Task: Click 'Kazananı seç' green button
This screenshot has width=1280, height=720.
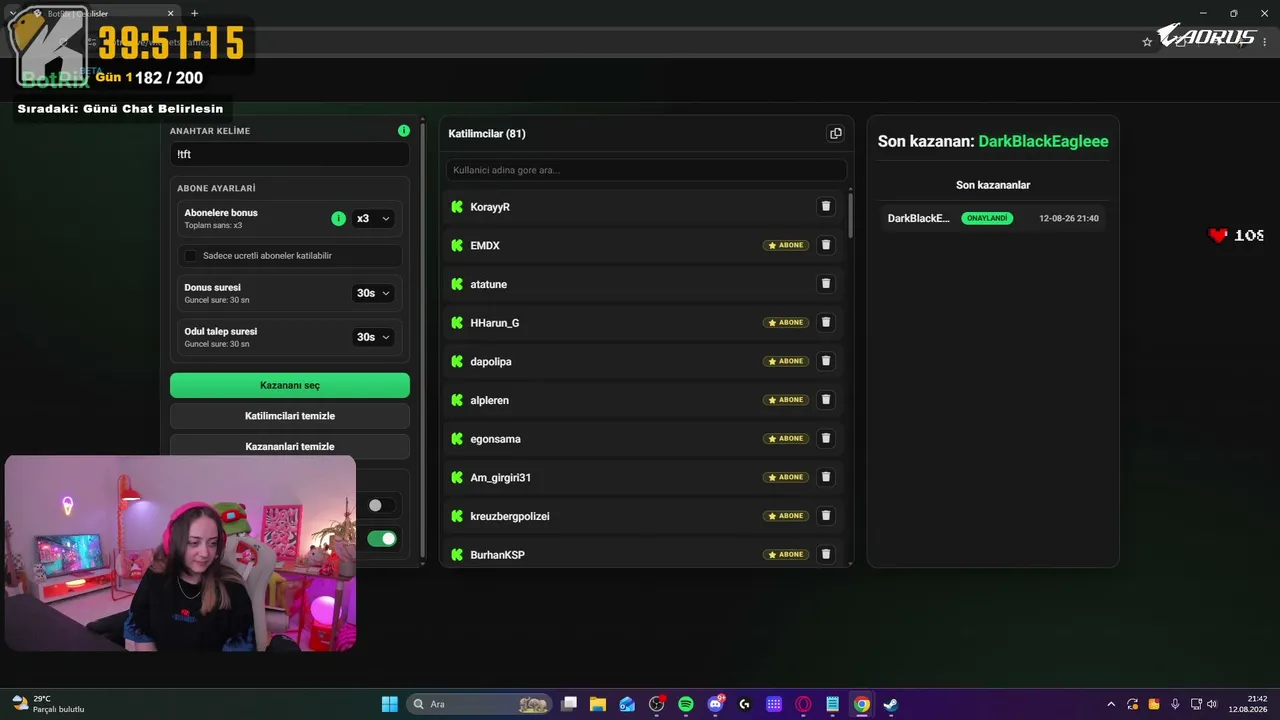Action: click(x=290, y=385)
